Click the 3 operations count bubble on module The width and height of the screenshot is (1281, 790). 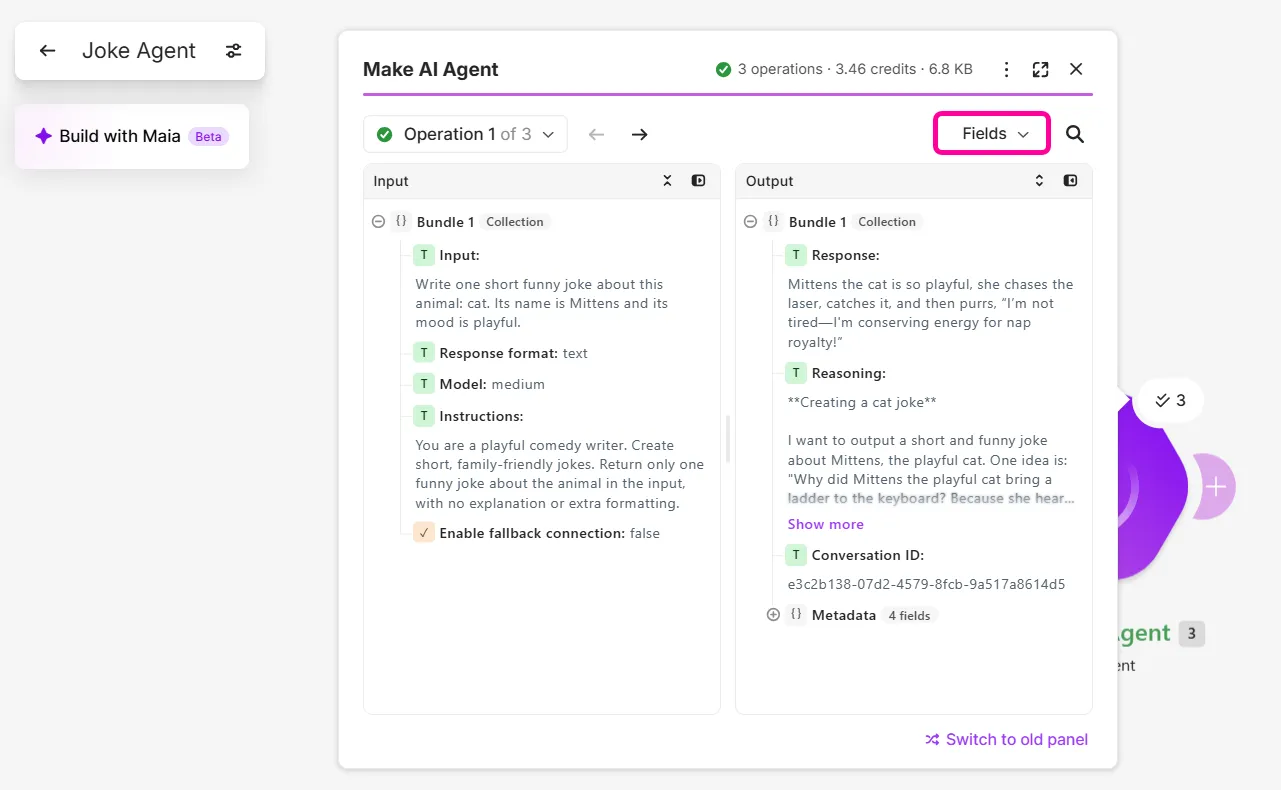tap(1170, 400)
